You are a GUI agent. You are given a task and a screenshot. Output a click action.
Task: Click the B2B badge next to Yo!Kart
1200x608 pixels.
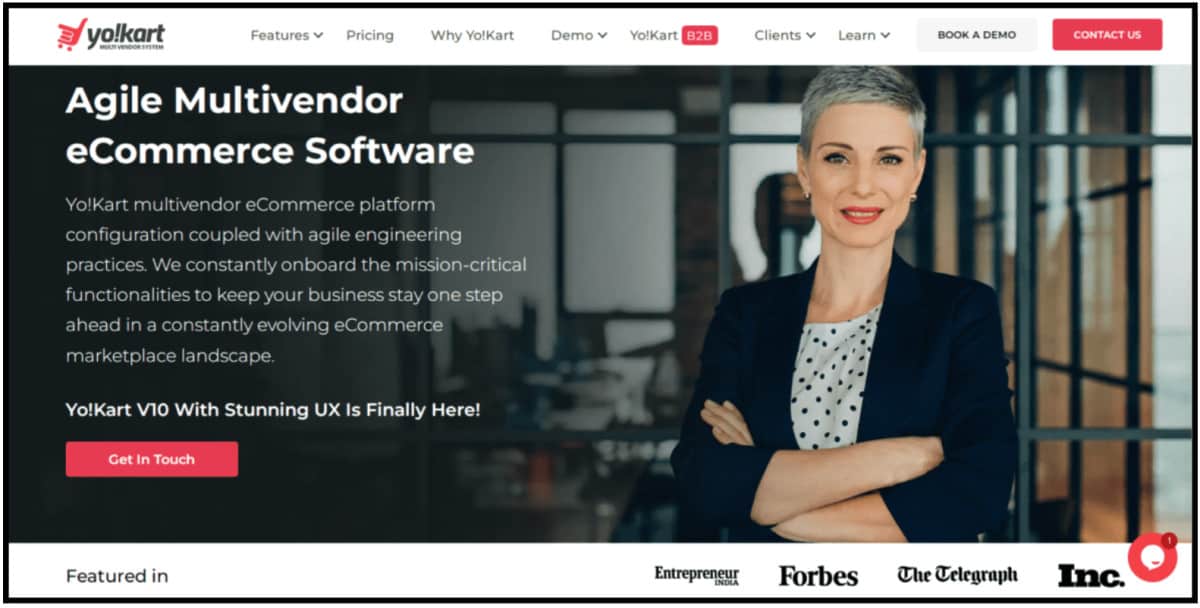coord(699,35)
